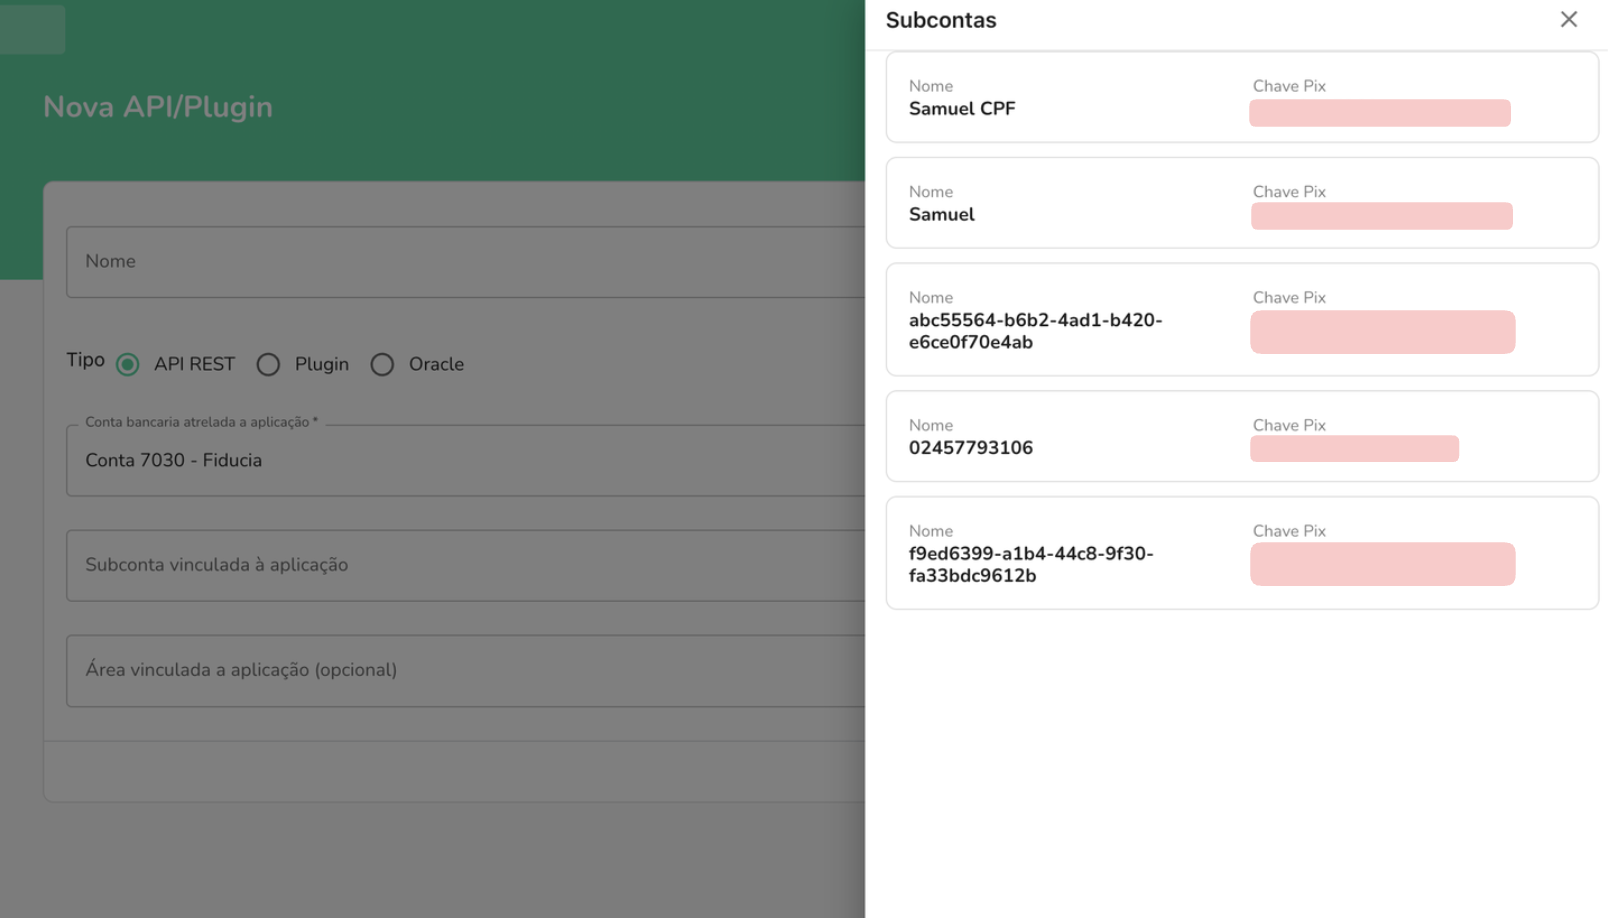The height and width of the screenshot is (918, 1608).
Task: Click the Chave Pix value for 02457793106
Action: 1354,449
